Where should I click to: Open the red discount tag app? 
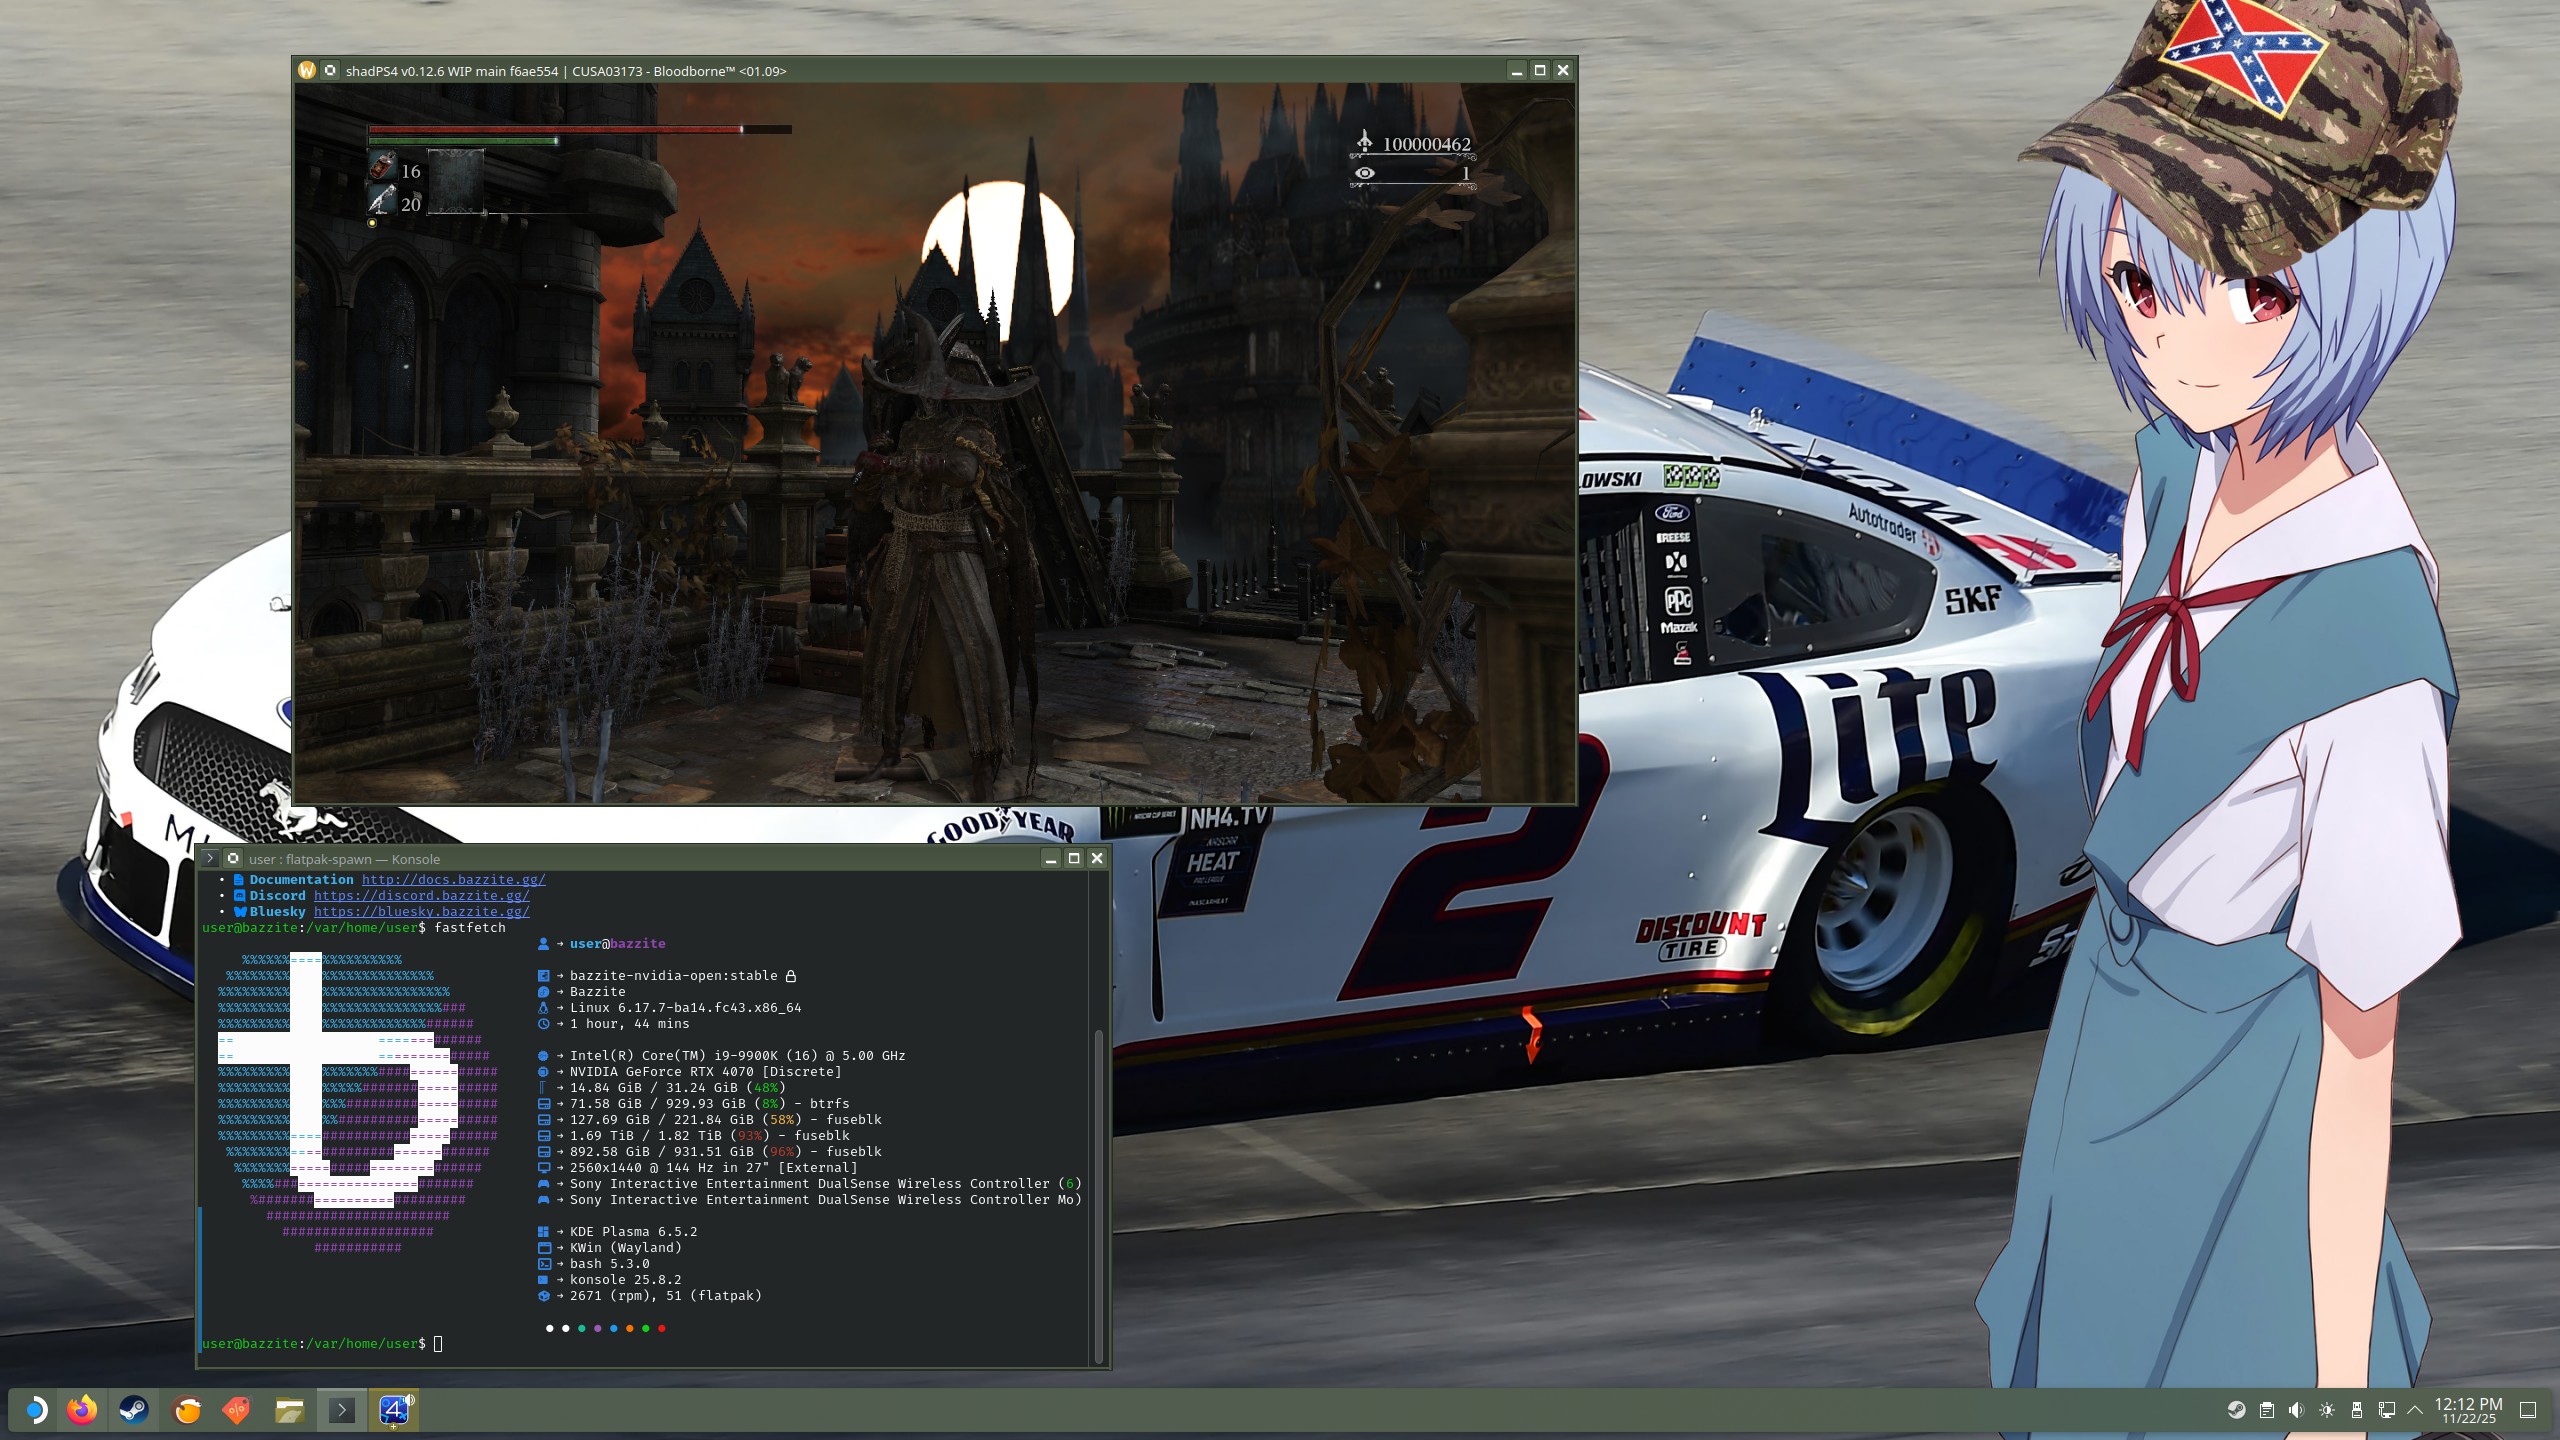237,1410
